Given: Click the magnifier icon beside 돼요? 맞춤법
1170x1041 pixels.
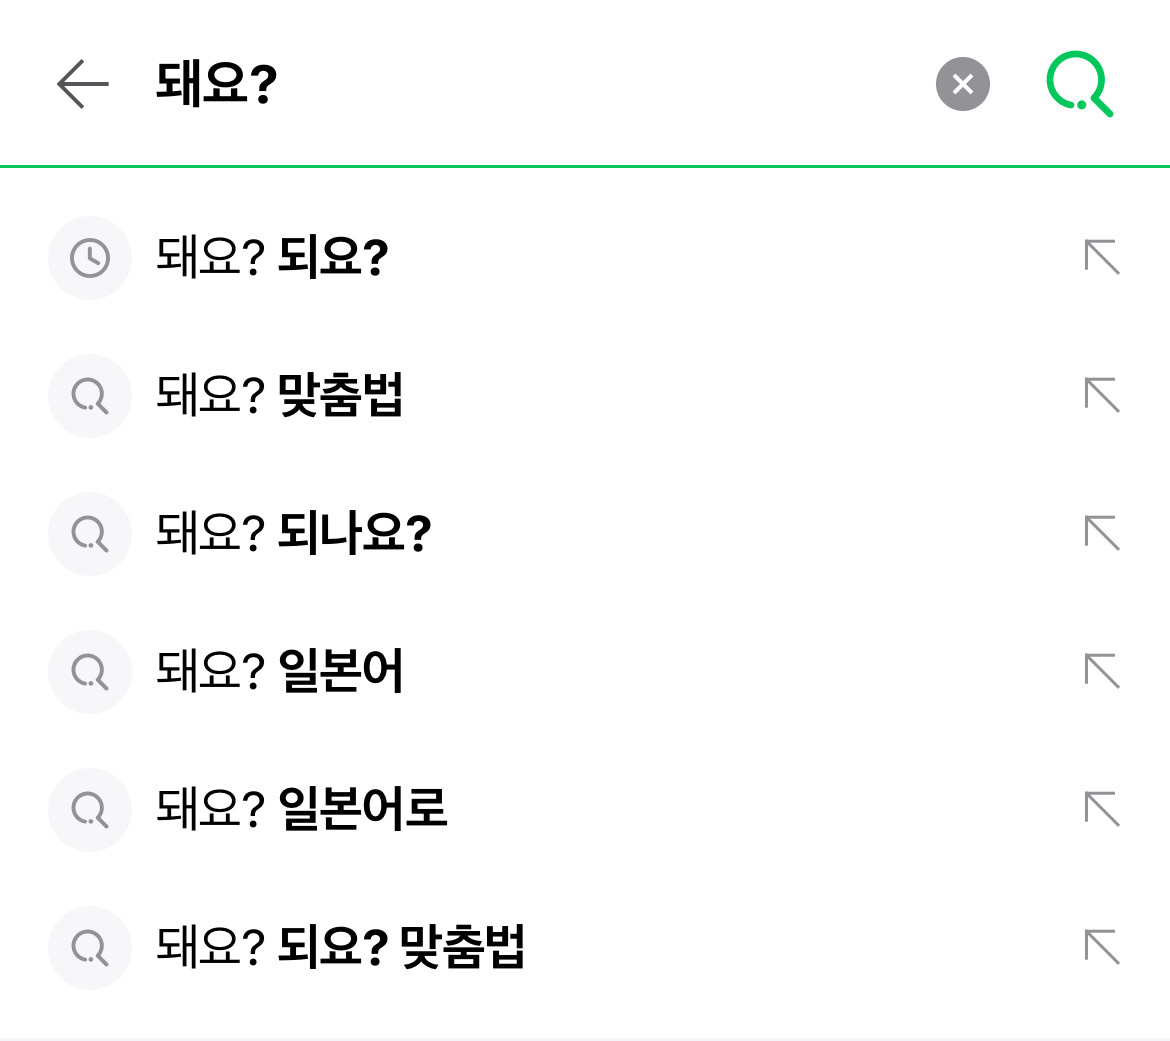Looking at the screenshot, I should (90, 396).
